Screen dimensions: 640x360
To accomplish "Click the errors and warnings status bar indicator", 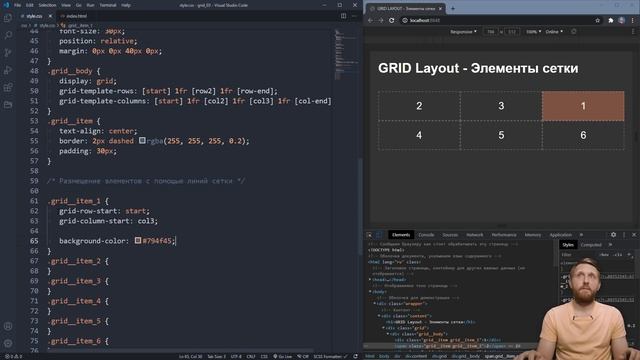I will [13, 356].
